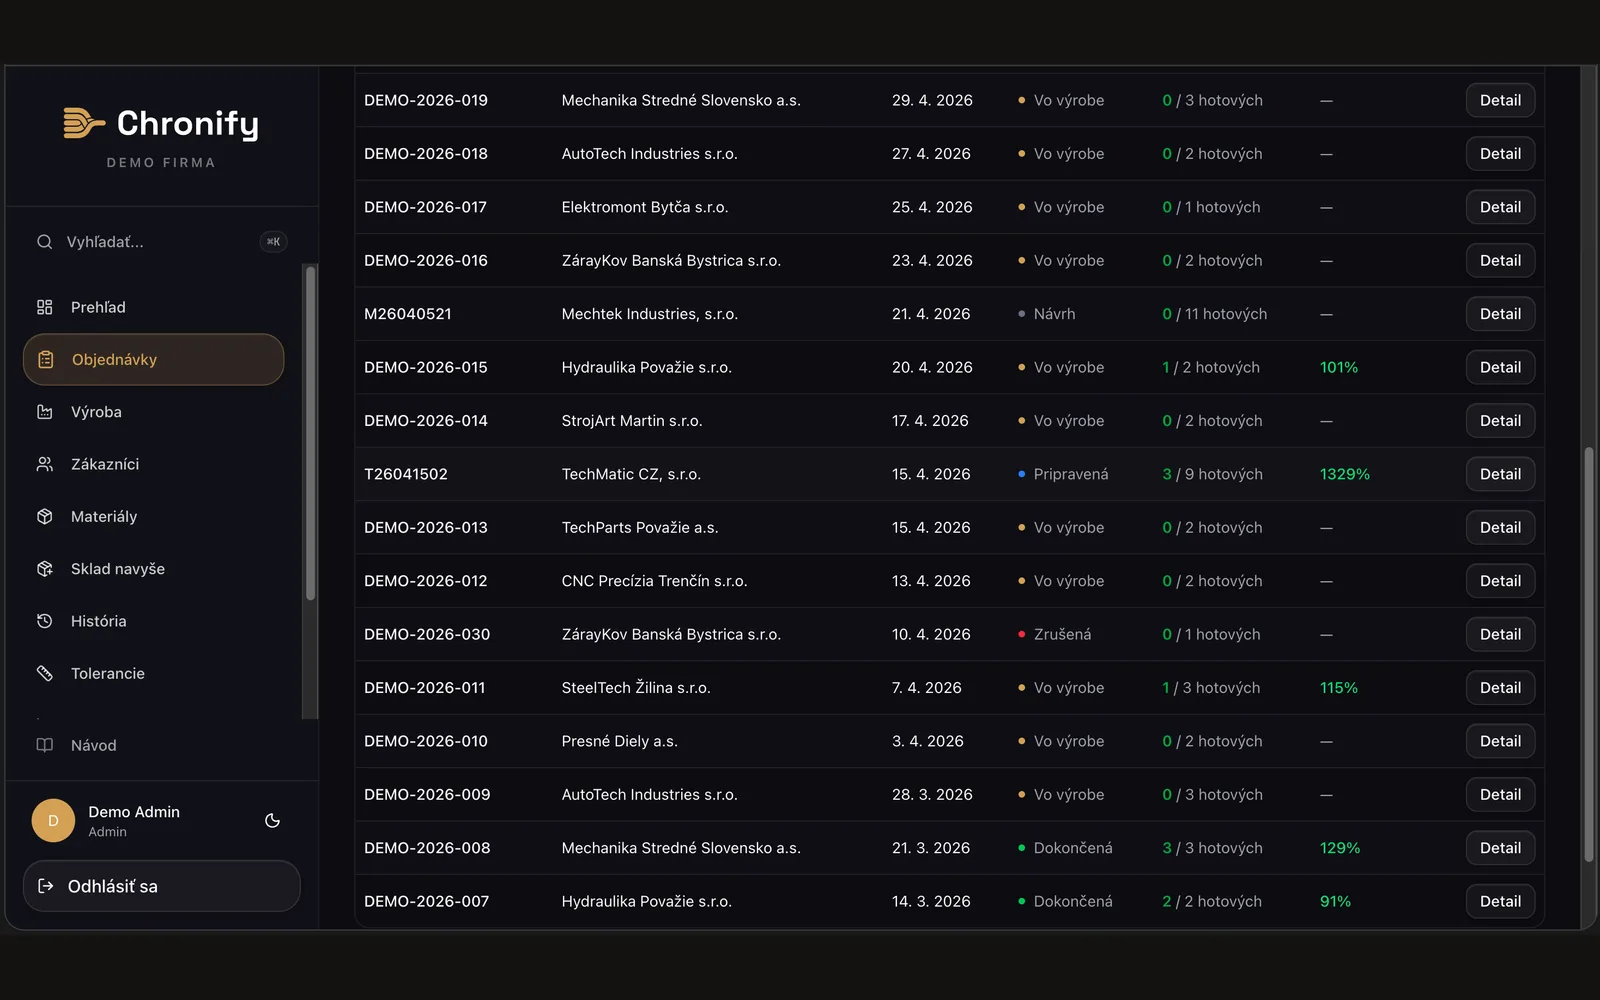Click the Sklad navyše box icon

pyautogui.click(x=45, y=569)
